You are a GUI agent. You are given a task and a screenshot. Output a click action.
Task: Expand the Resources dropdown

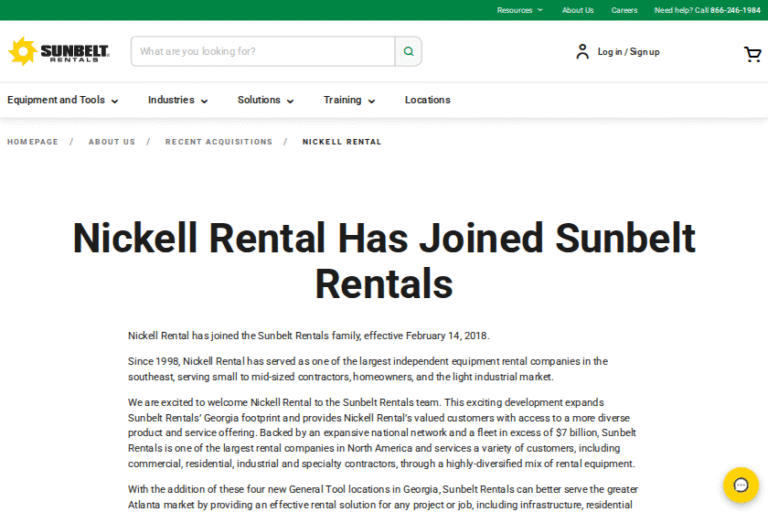click(x=519, y=10)
